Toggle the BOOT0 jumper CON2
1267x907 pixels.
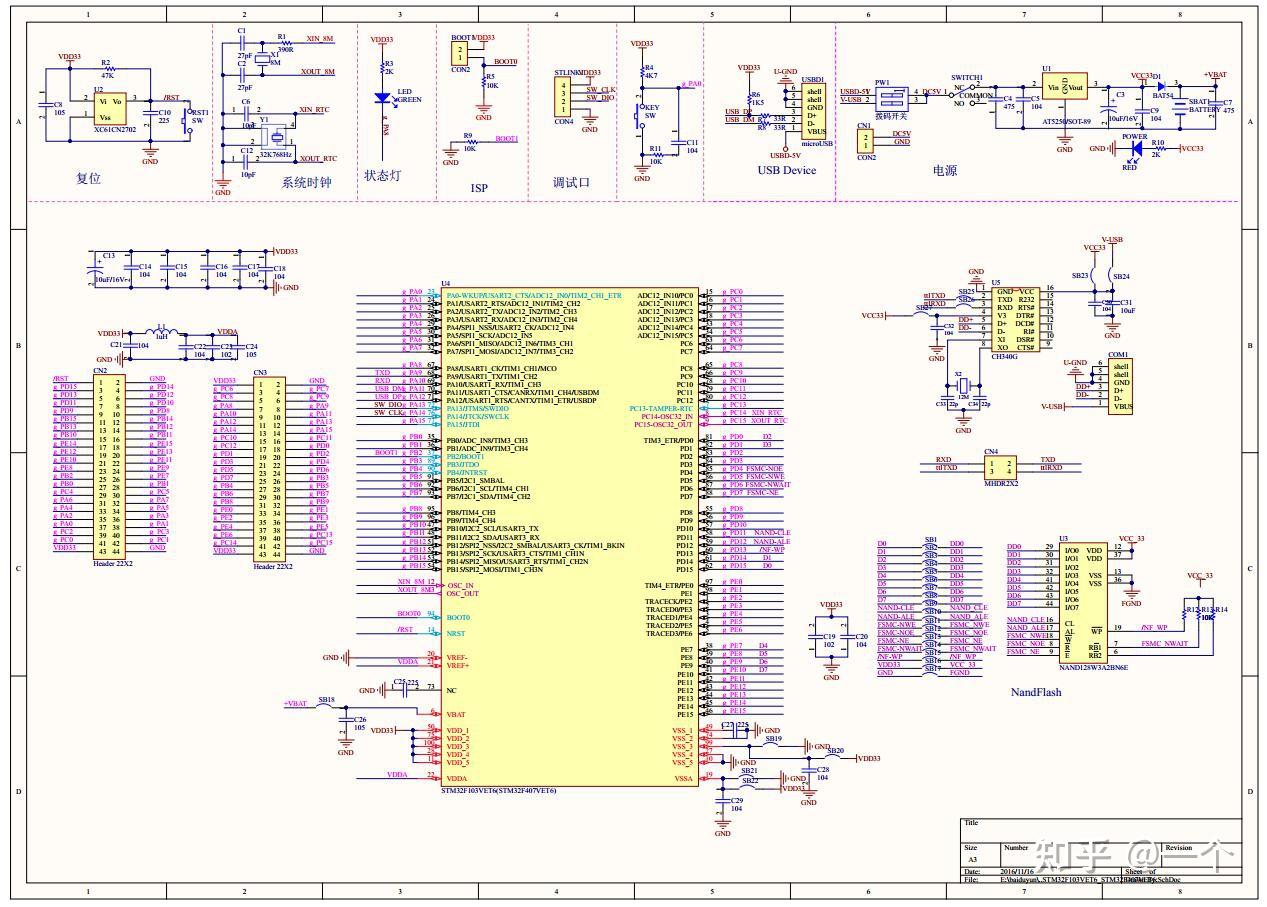pos(461,55)
